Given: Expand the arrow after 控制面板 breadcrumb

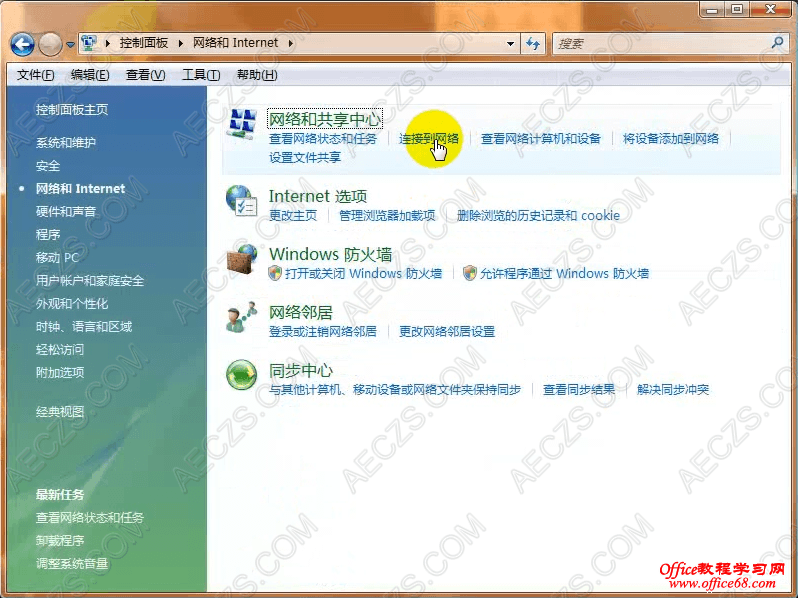Looking at the screenshot, I should coord(181,43).
